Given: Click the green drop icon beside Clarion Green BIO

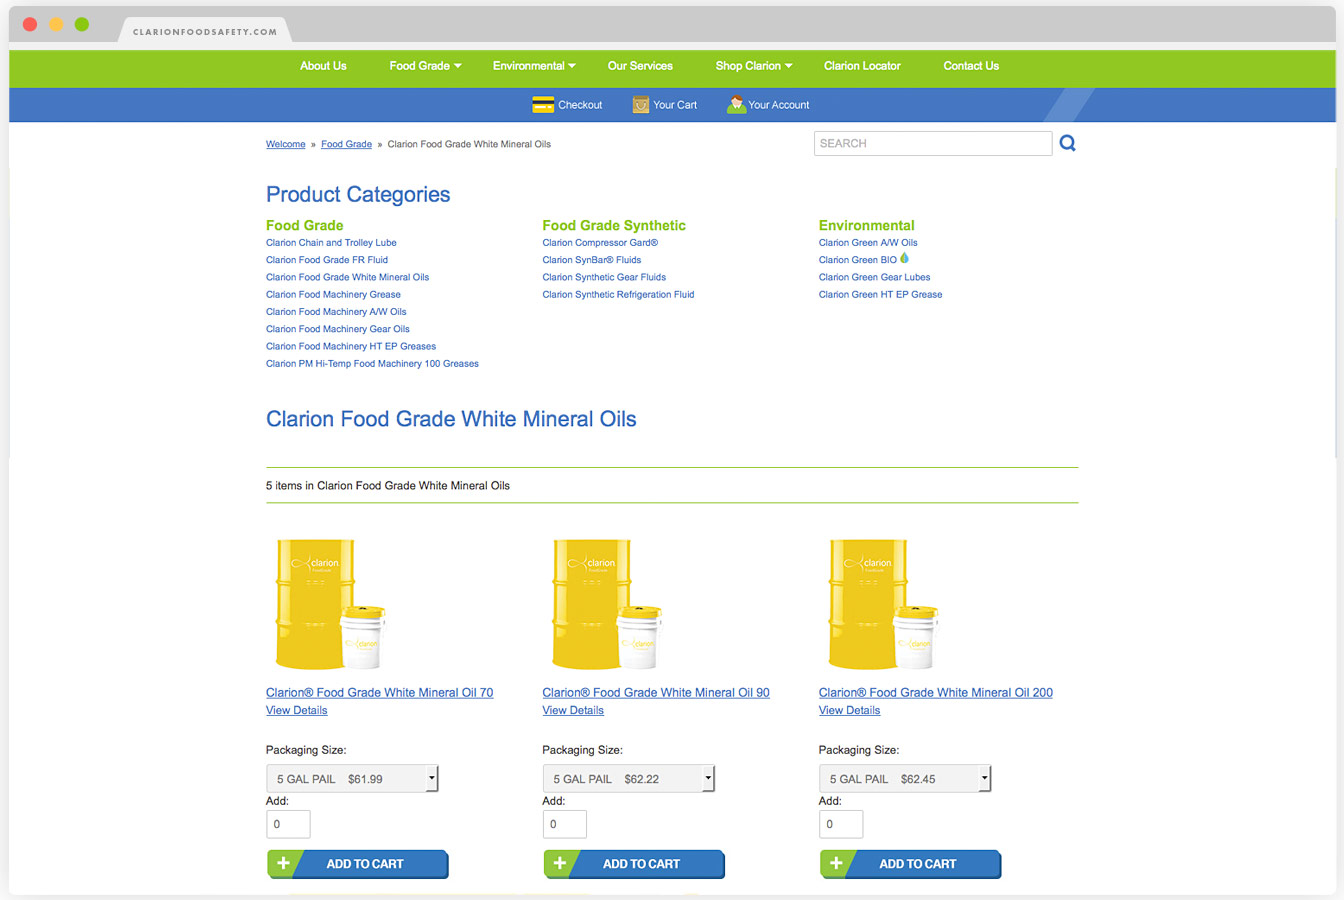Looking at the screenshot, I should click(x=904, y=258).
